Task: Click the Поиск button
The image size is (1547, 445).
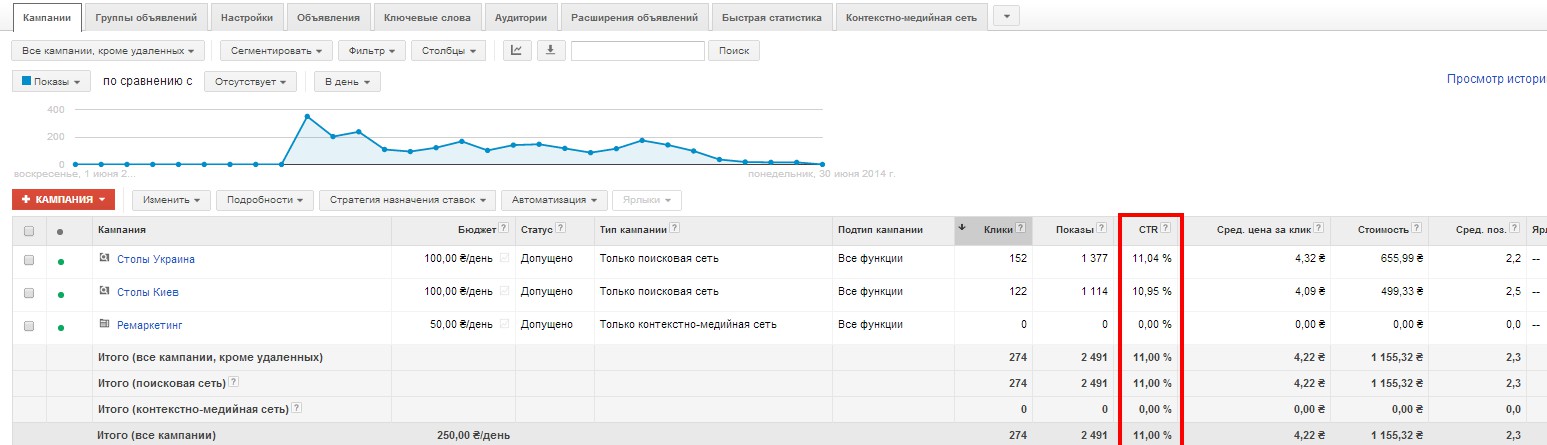Action: click(x=734, y=50)
